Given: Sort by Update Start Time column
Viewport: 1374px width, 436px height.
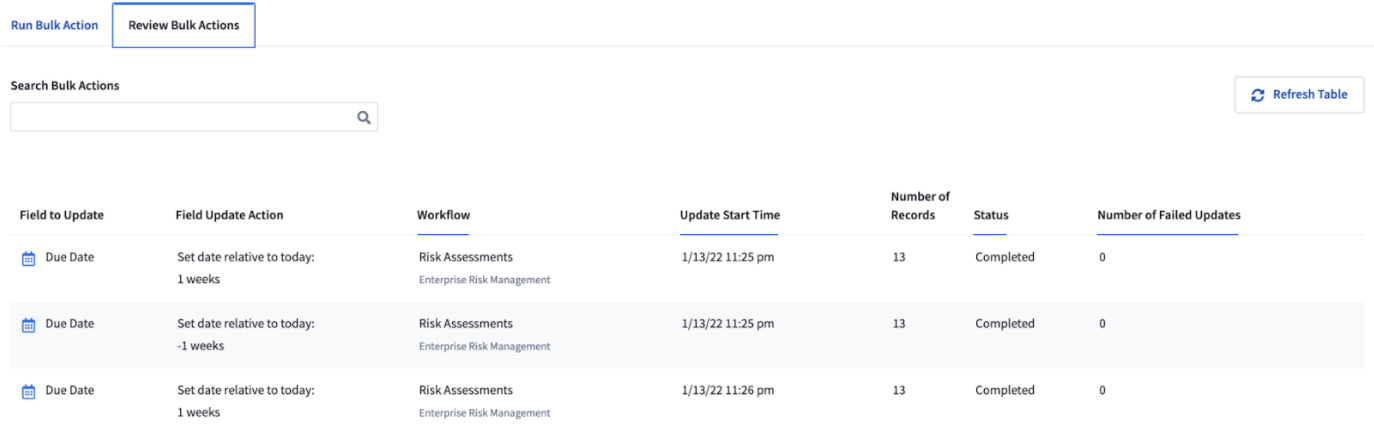Looking at the screenshot, I should pos(730,215).
